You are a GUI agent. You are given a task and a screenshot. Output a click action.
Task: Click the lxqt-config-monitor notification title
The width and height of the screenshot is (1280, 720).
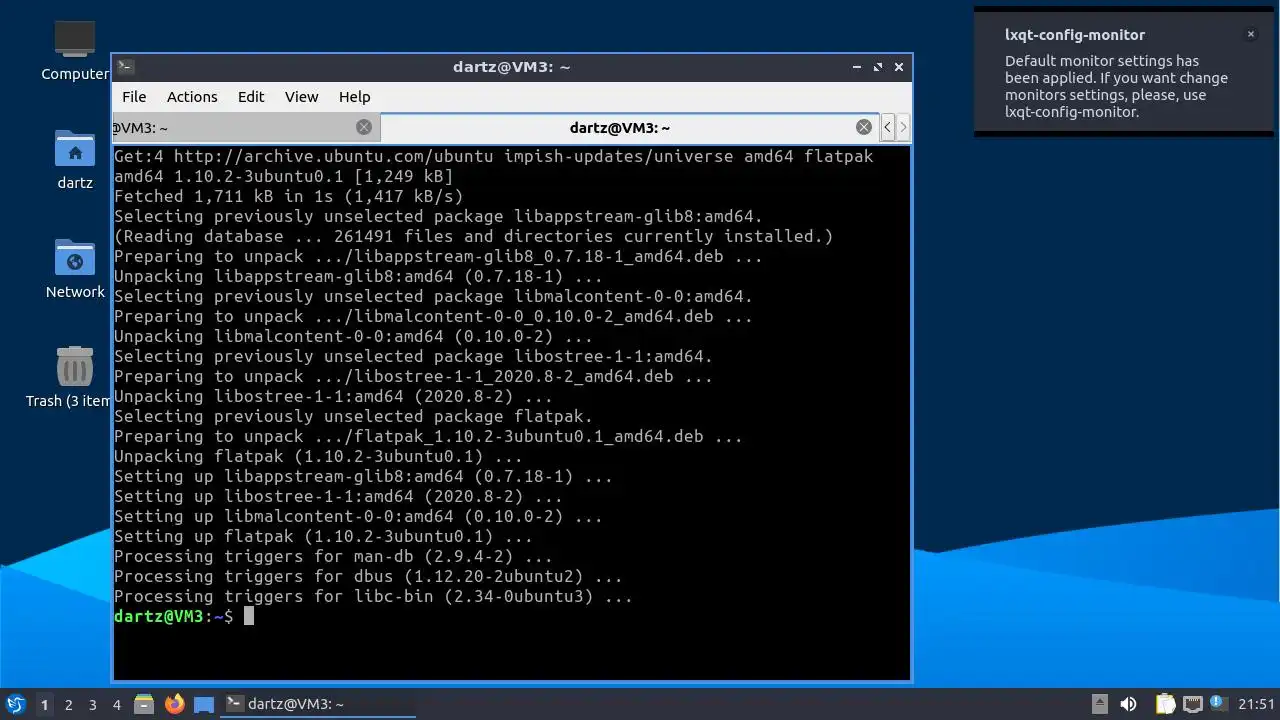pyautogui.click(x=1075, y=35)
